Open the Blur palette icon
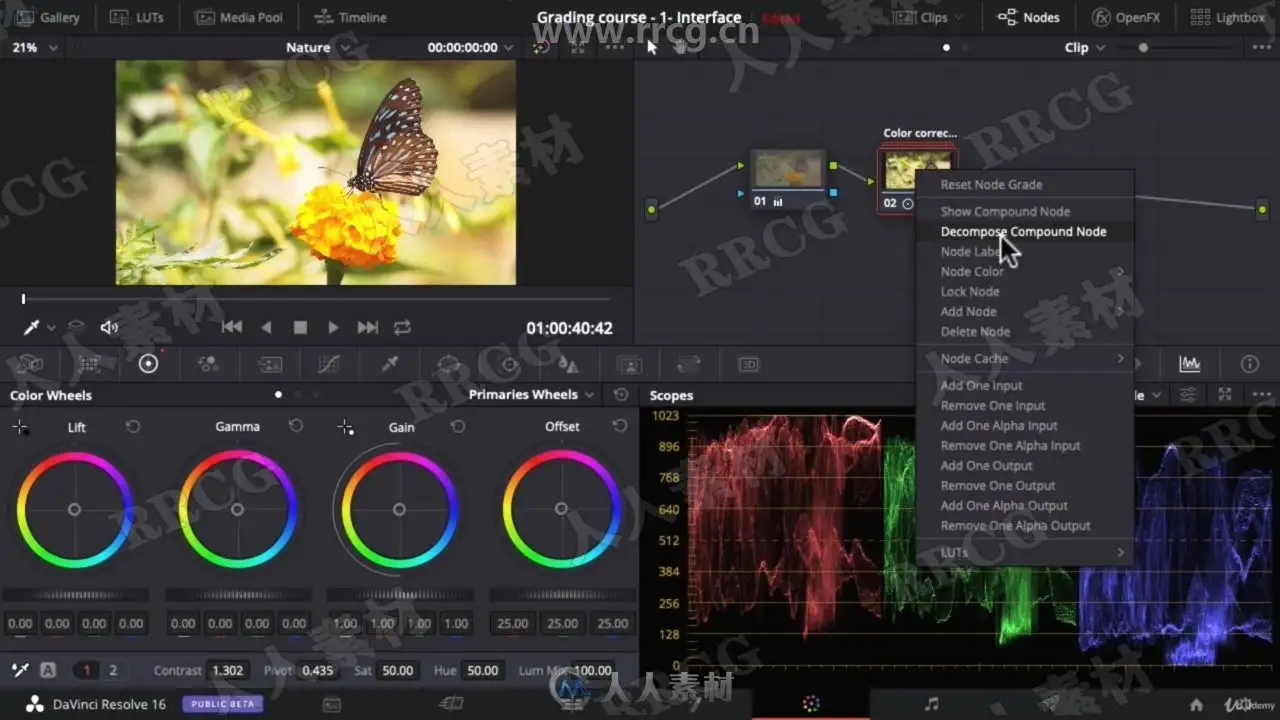1280x720 pixels. point(569,364)
